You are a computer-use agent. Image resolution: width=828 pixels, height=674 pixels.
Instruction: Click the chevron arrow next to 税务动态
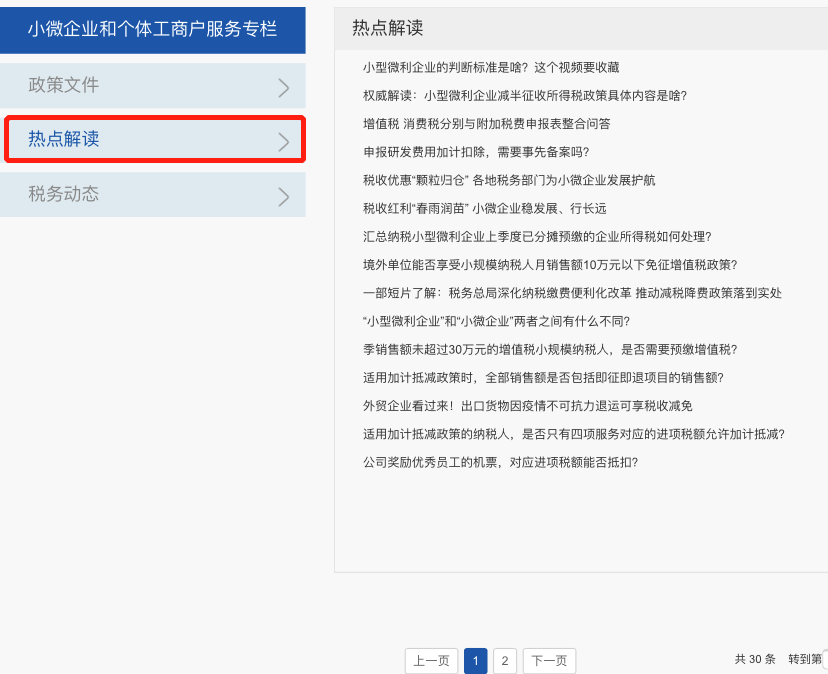[x=284, y=196]
